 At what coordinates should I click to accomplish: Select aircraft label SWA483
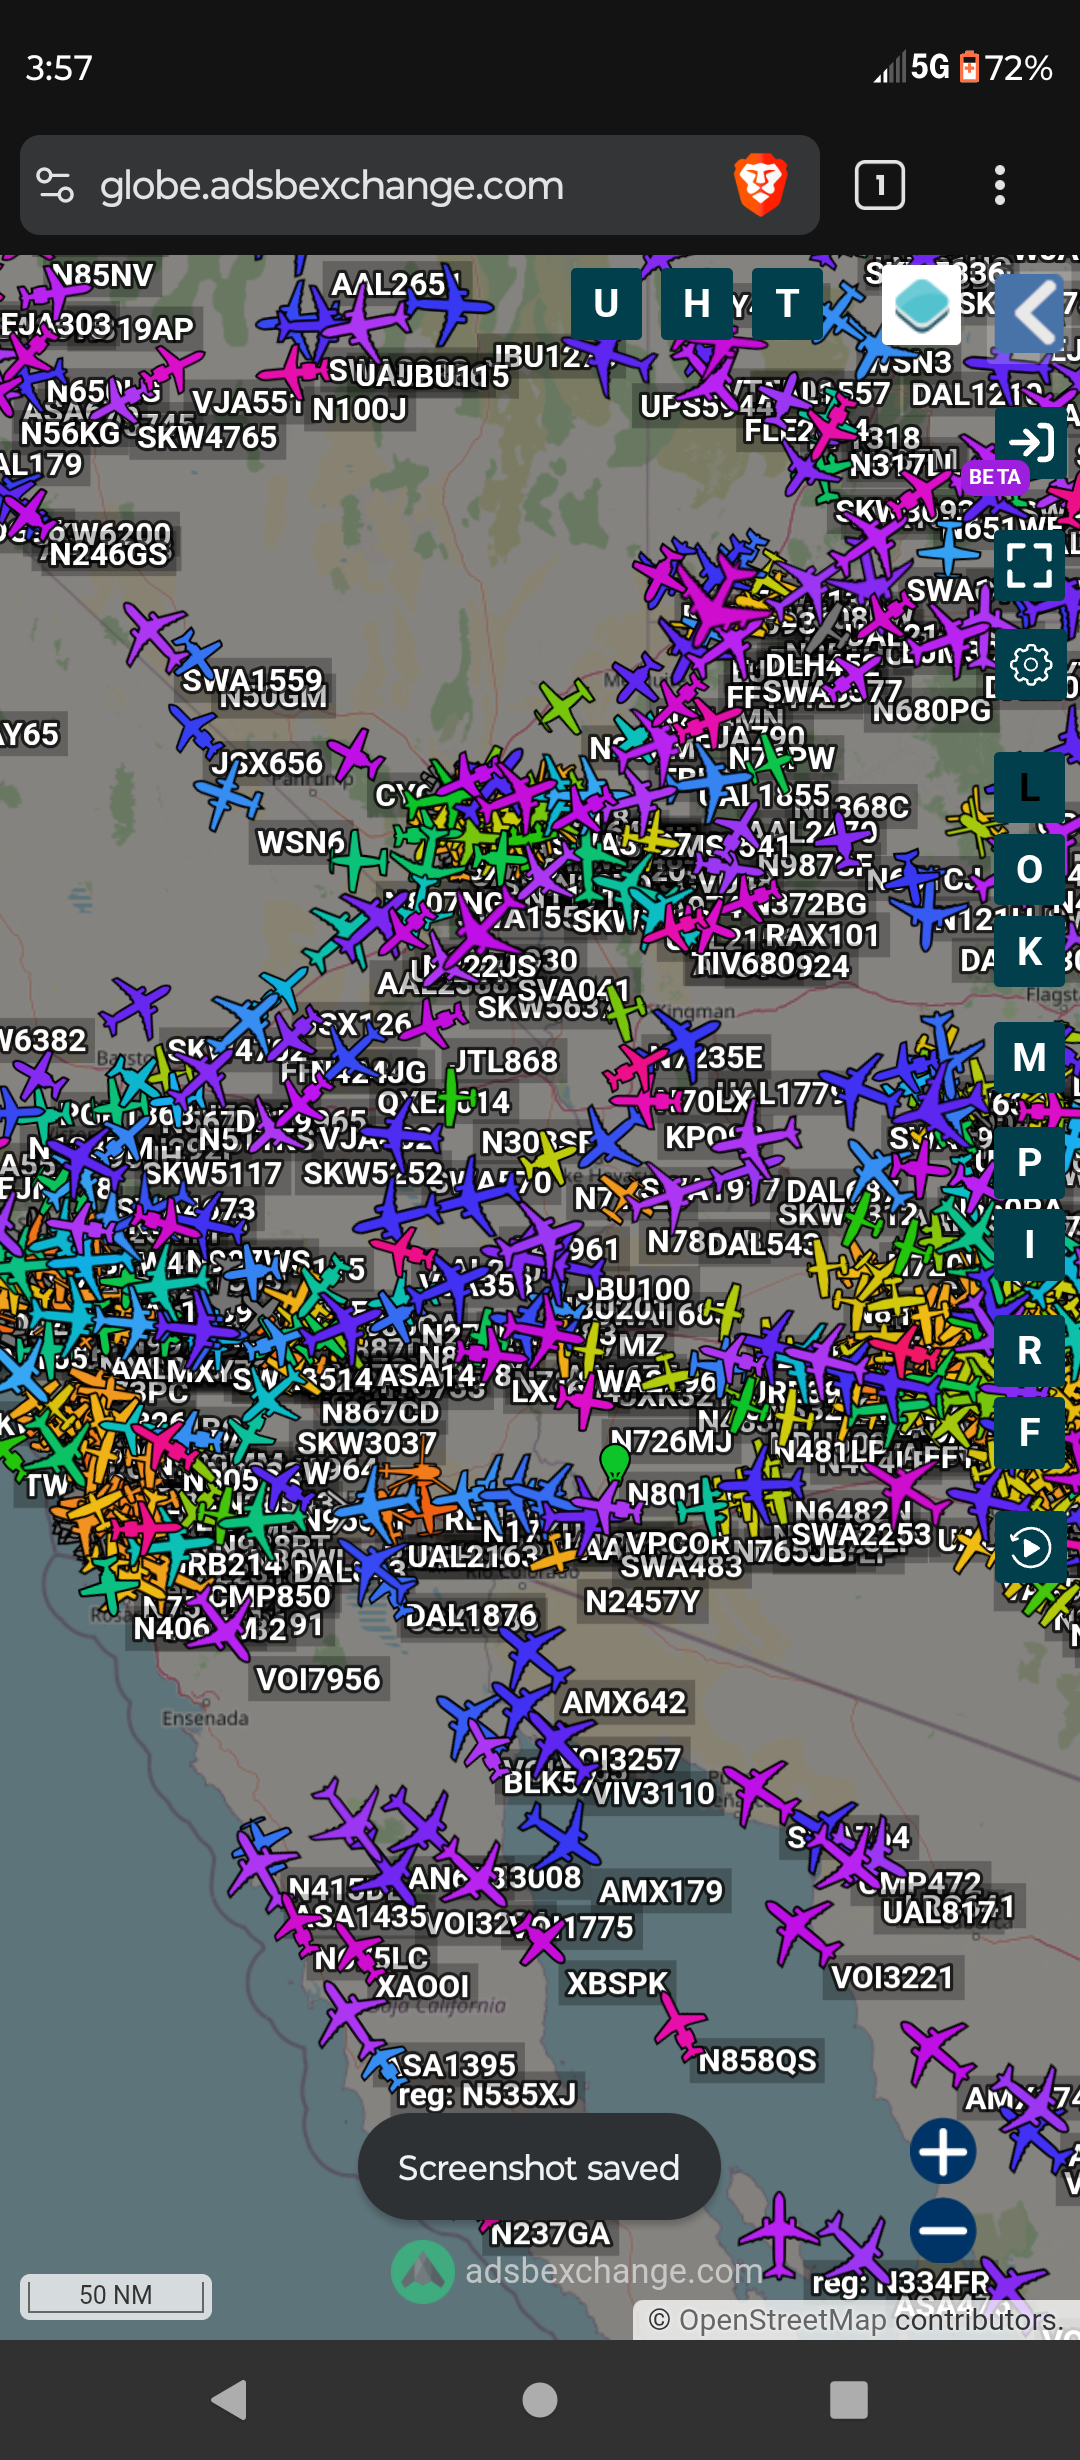tap(682, 1565)
